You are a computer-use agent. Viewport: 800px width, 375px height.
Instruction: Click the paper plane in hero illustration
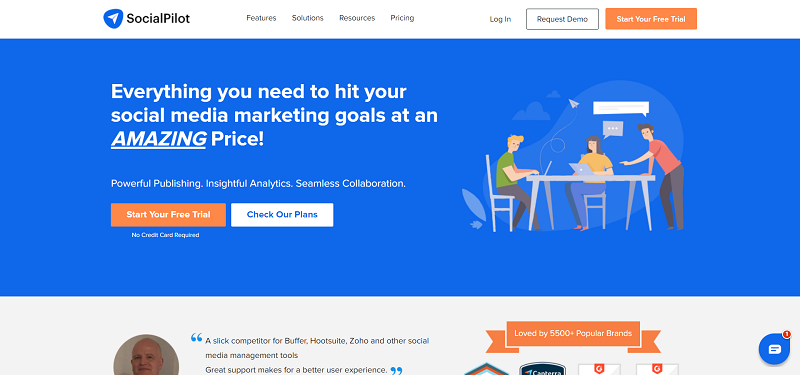click(574, 104)
